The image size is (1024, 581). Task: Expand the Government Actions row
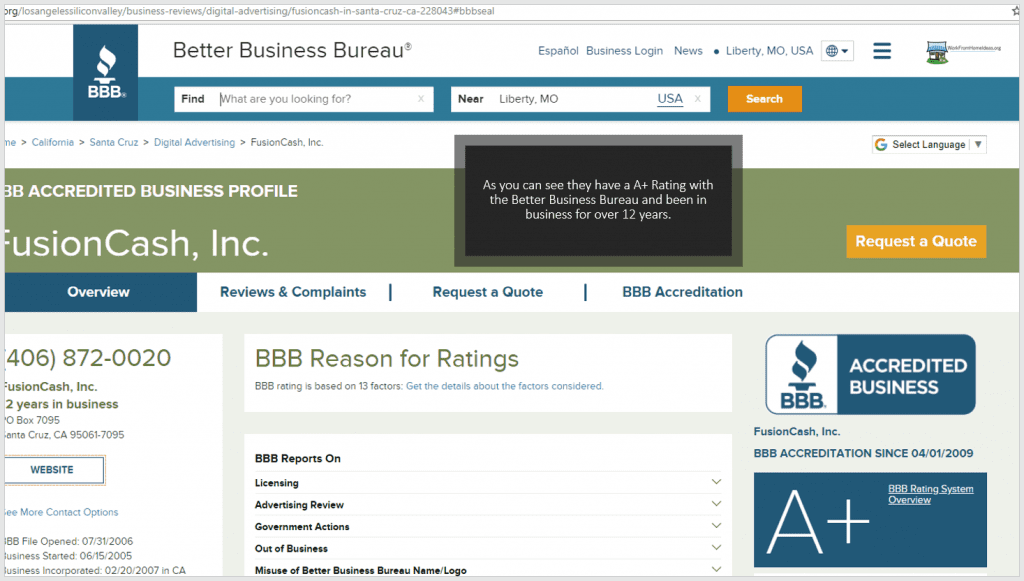point(488,526)
